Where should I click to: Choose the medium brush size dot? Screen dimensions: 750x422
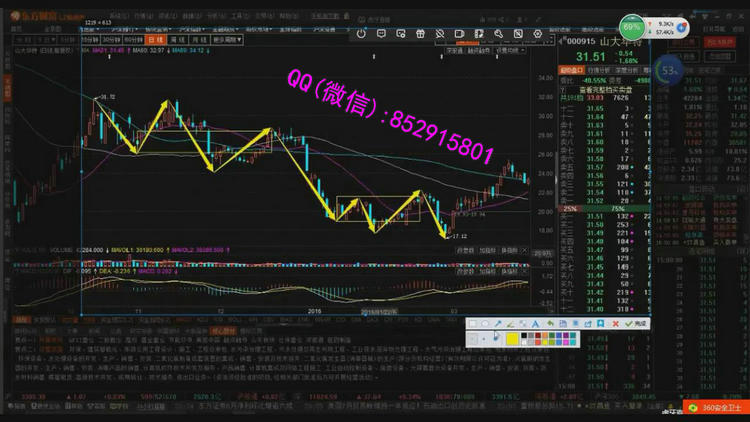tap(483, 340)
